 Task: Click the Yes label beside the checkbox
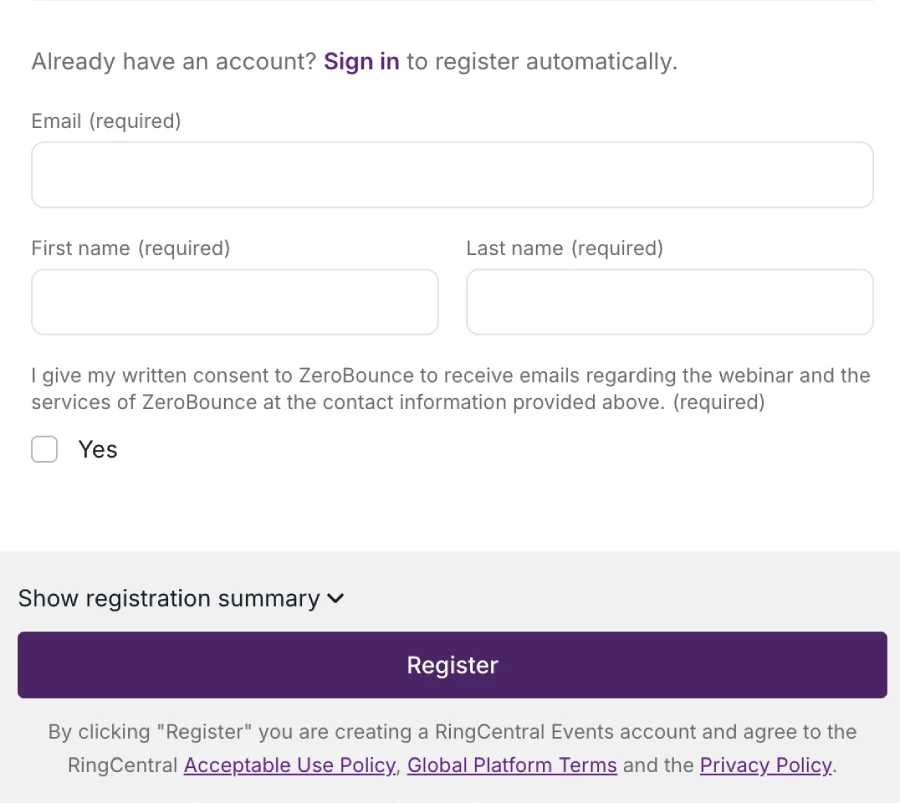(98, 450)
